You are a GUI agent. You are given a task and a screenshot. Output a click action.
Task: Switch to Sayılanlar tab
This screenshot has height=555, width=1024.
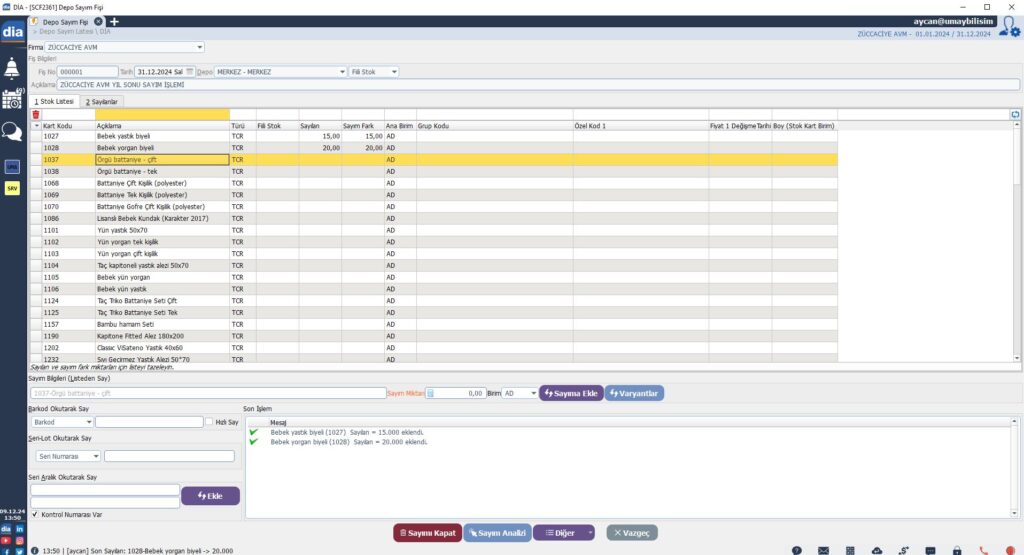(101, 102)
